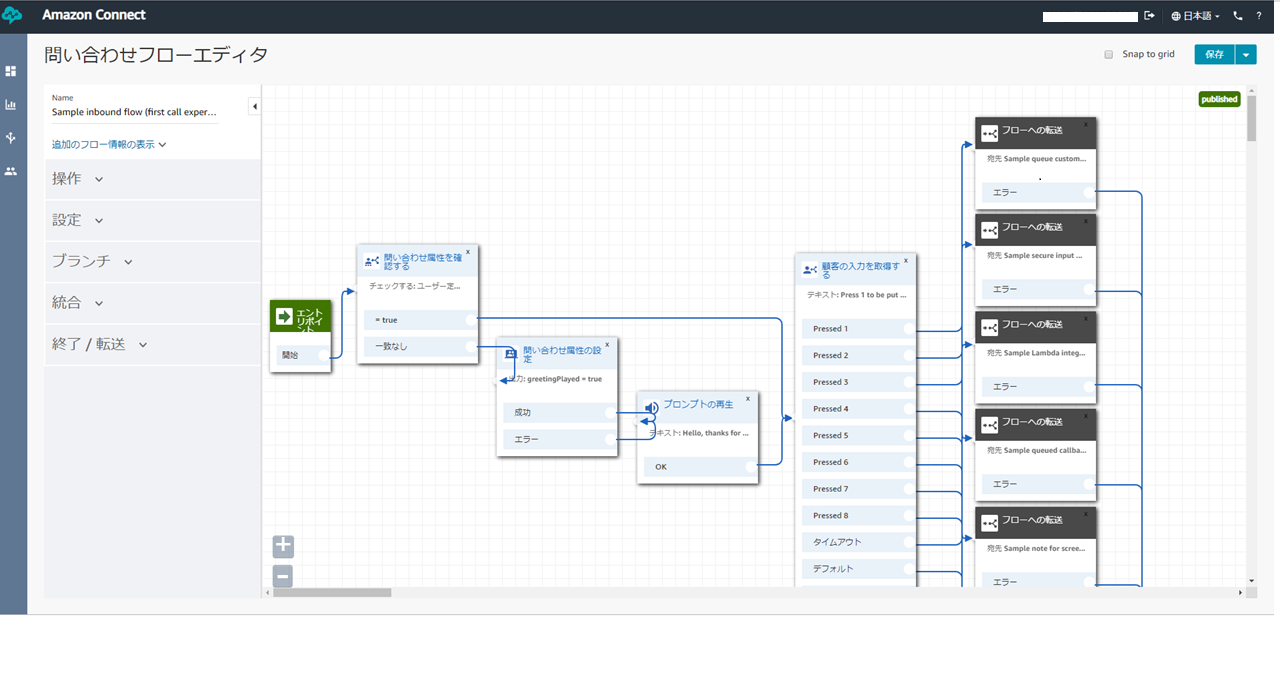Open the users icon in left sidebar
1280x694 pixels.
coord(11,171)
